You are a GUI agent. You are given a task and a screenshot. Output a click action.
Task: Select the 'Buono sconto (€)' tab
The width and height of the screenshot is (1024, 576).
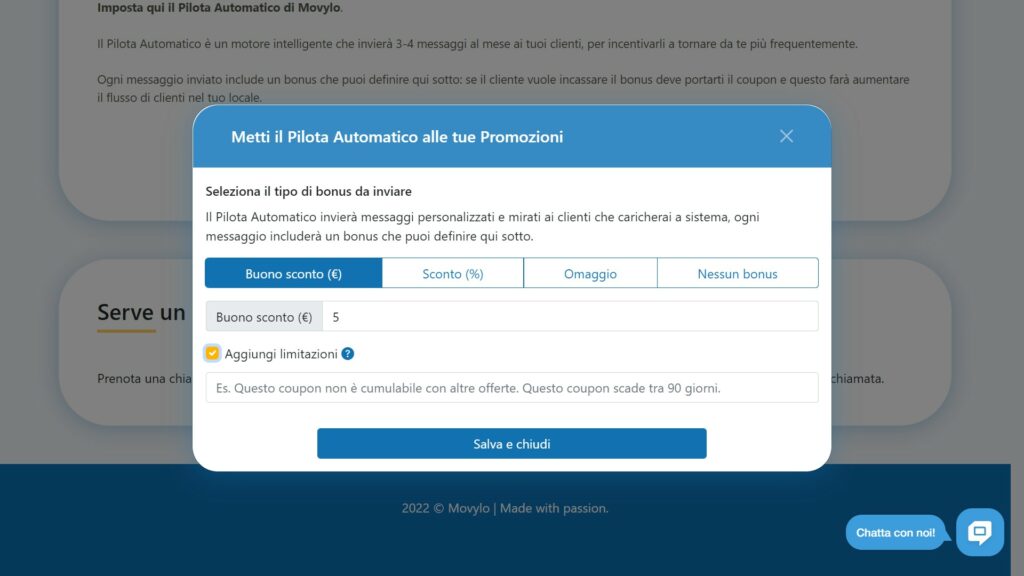[293, 273]
